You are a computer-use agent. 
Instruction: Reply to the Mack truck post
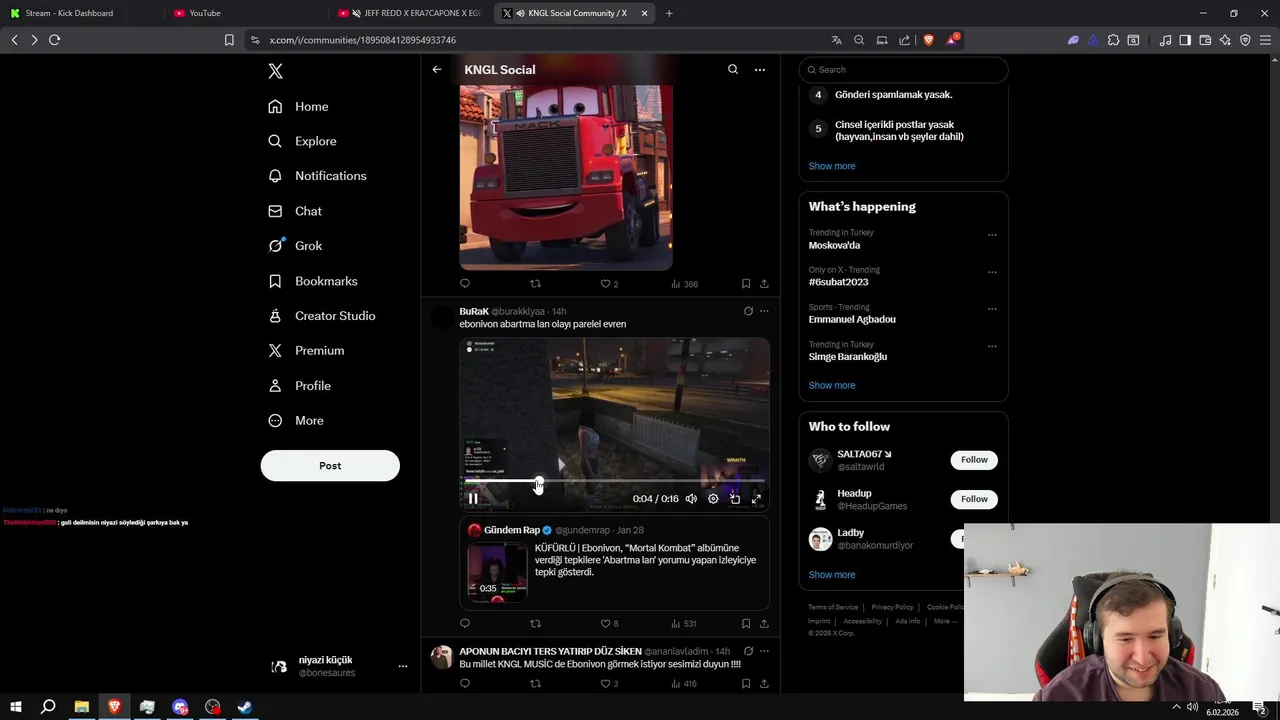(465, 284)
